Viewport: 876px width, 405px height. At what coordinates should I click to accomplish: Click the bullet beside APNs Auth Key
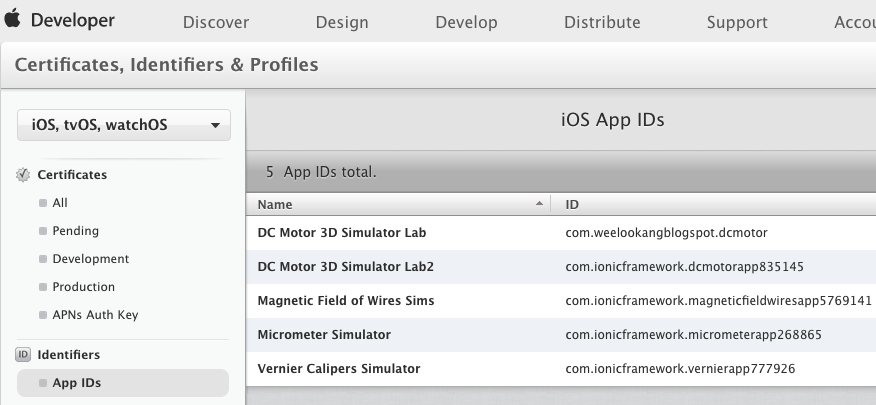point(43,315)
